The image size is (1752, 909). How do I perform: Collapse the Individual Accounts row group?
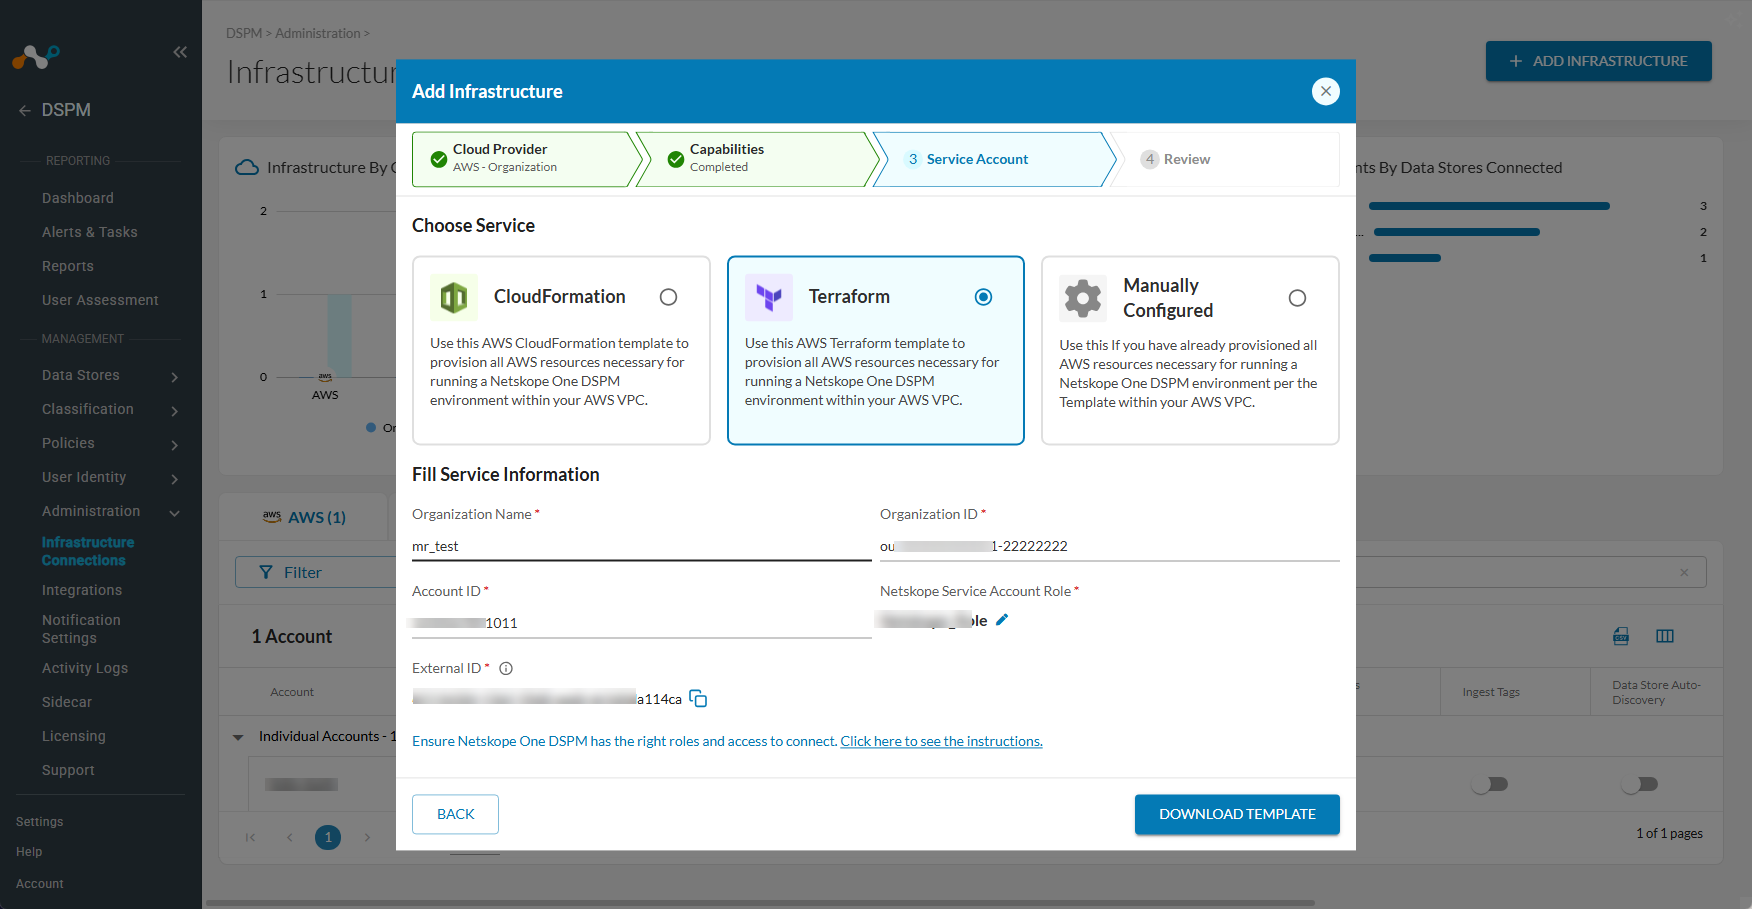[238, 737]
